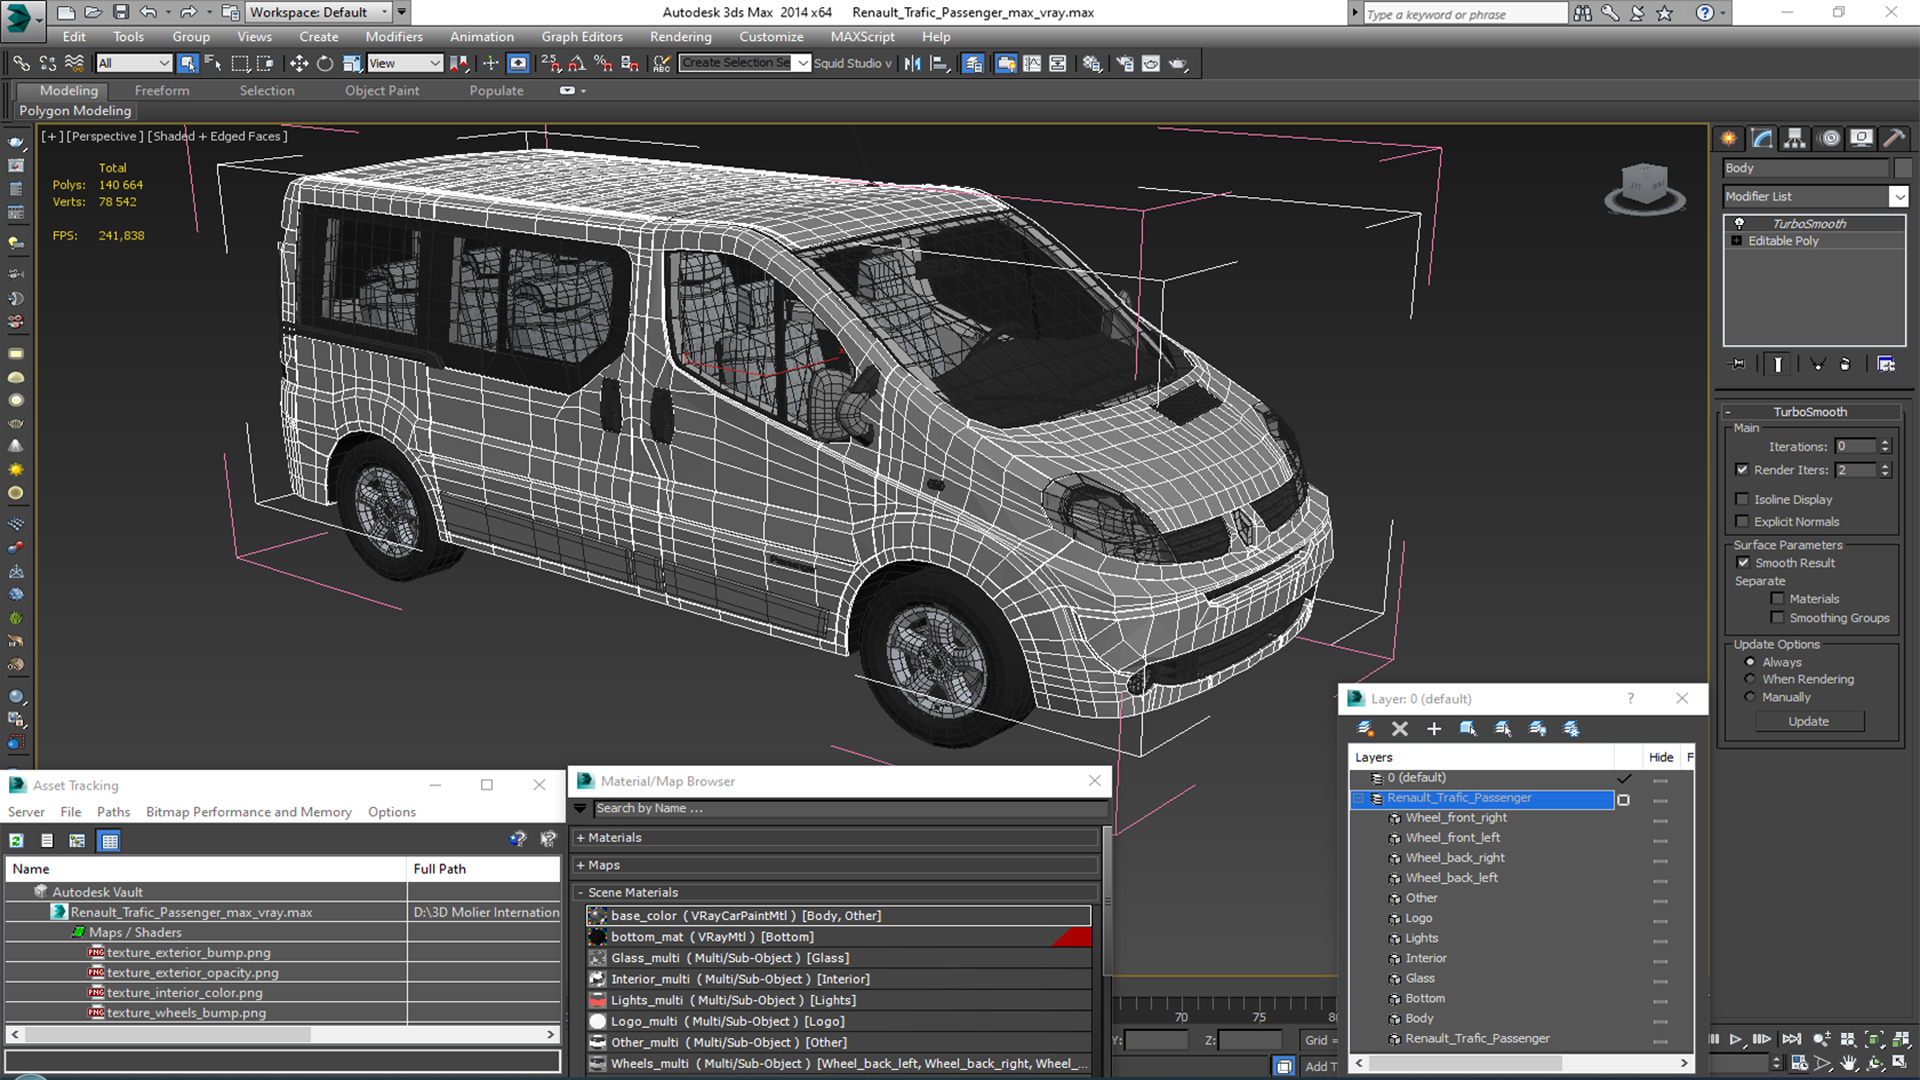
Task: Click the Shaded + Edged Faces viewport label
Action: point(218,136)
